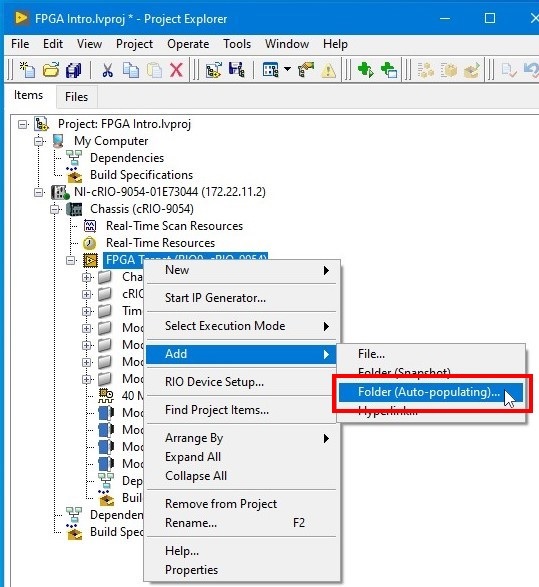
Task: Click the FPGA Target chip icon
Action: tap(90, 260)
